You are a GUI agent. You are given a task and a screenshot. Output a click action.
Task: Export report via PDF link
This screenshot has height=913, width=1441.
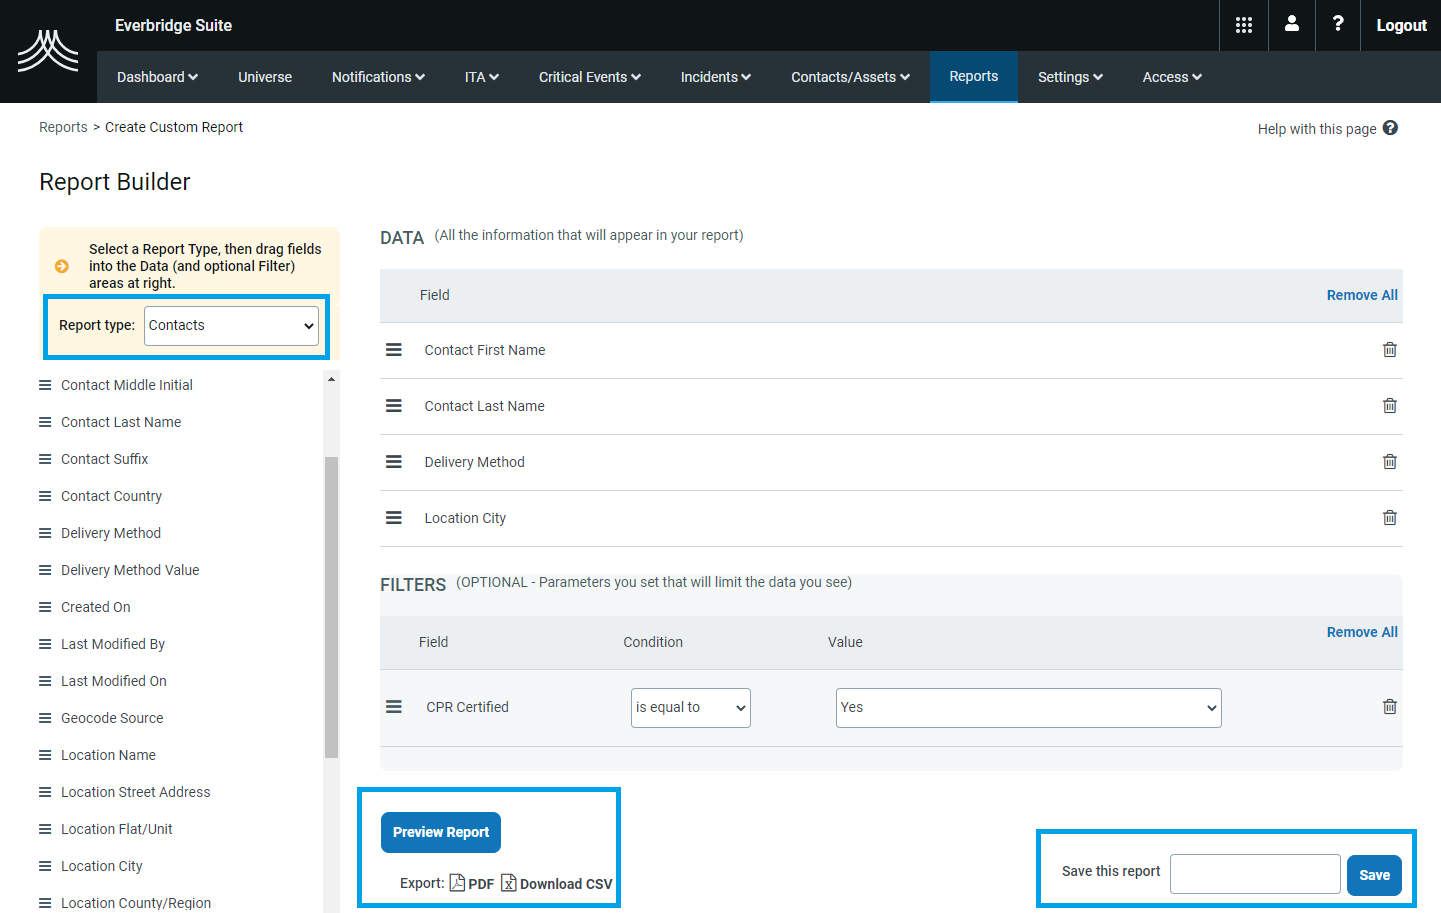click(x=481, y=884)
